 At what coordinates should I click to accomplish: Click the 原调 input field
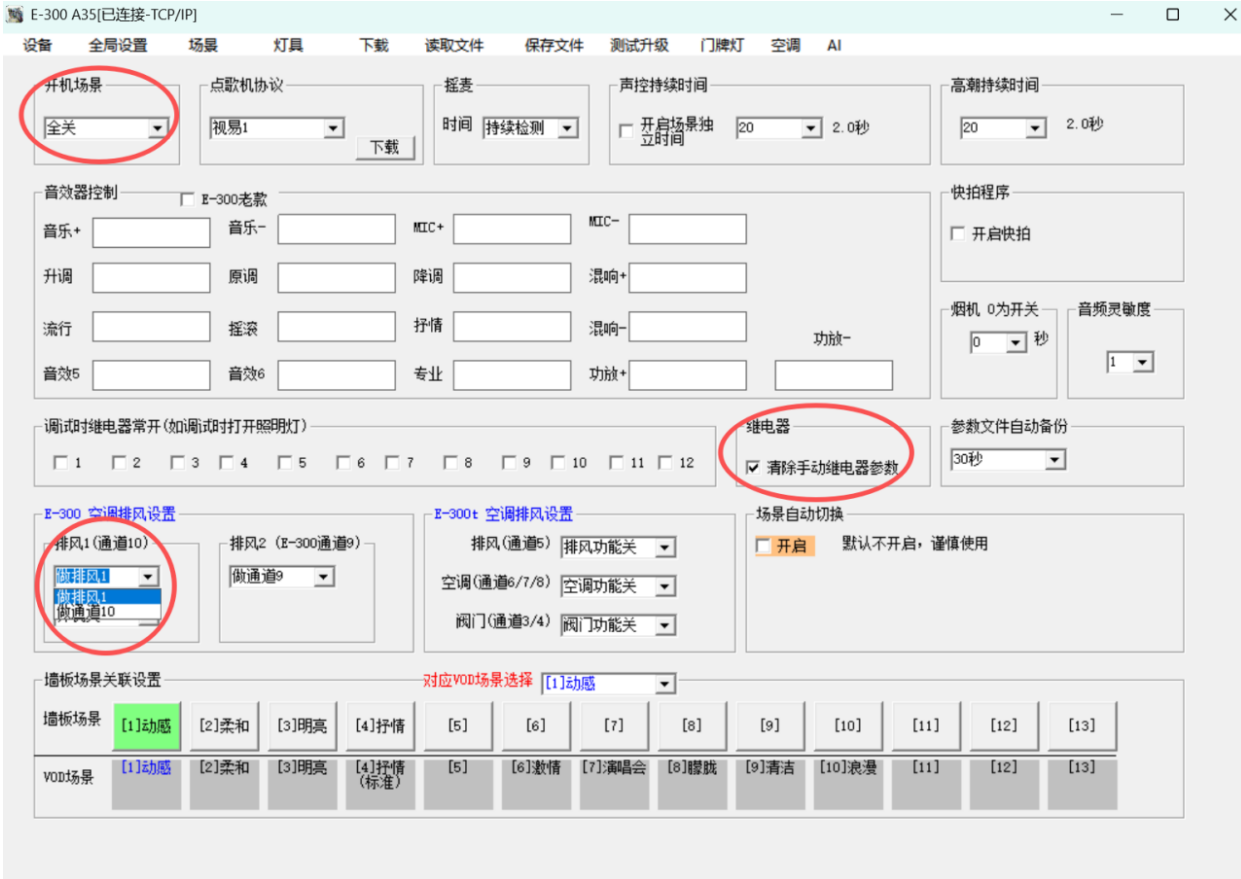coord(337,278)
